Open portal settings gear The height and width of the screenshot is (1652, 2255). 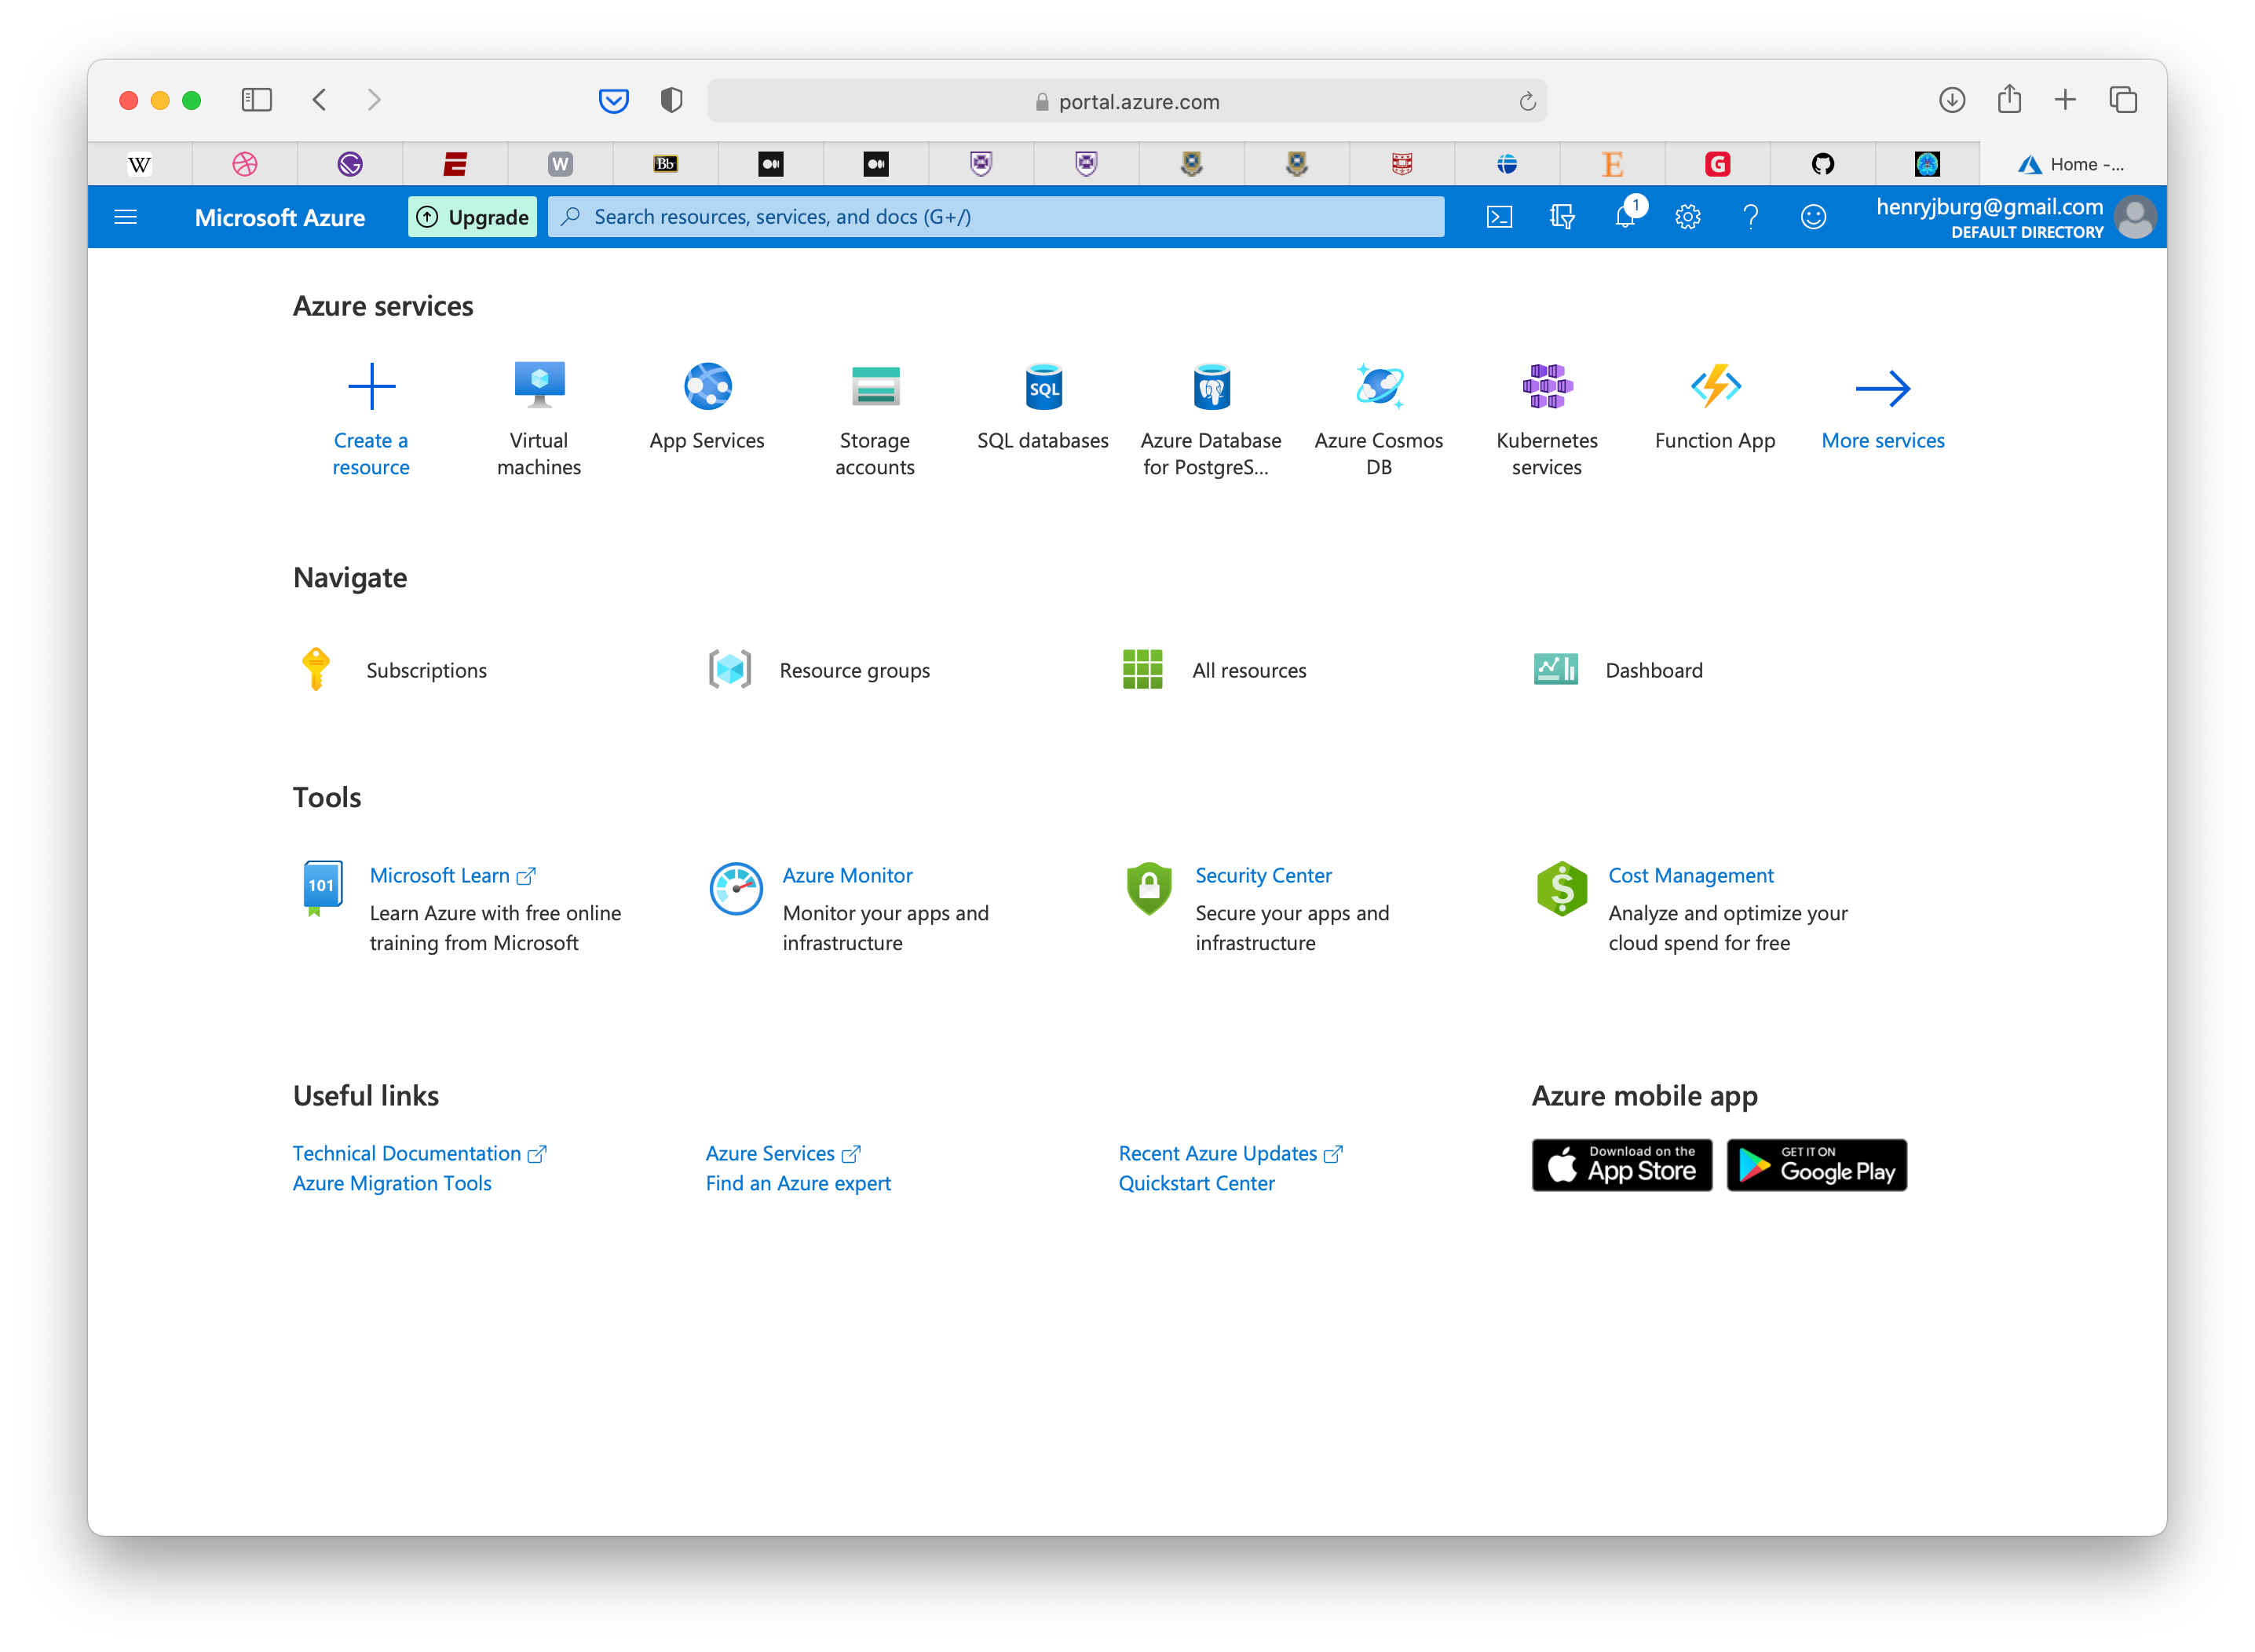coord(1688,217)
